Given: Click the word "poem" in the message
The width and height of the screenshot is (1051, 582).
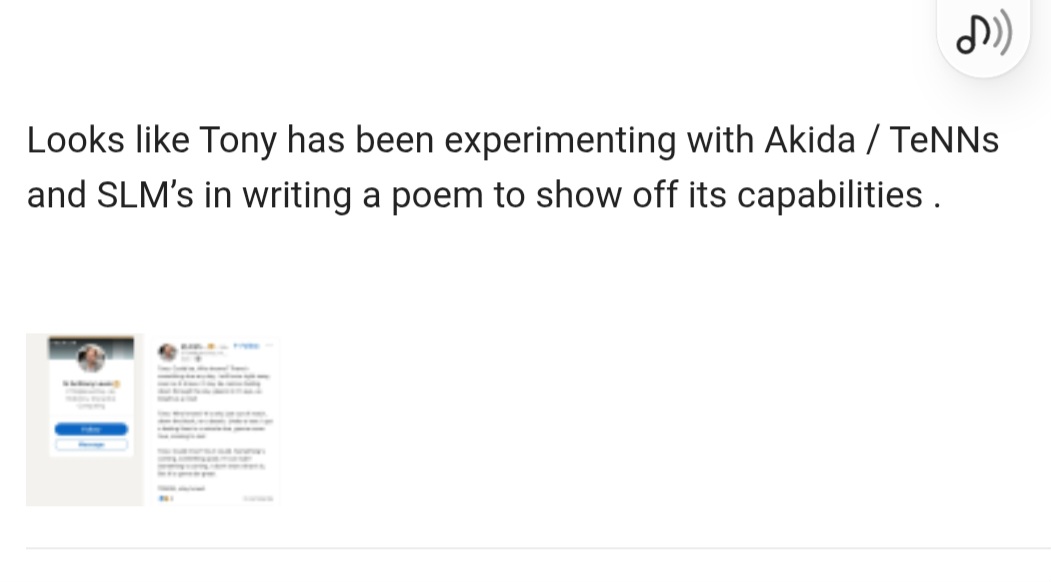Looking at the screenshot, I should [x=437, y=195].
